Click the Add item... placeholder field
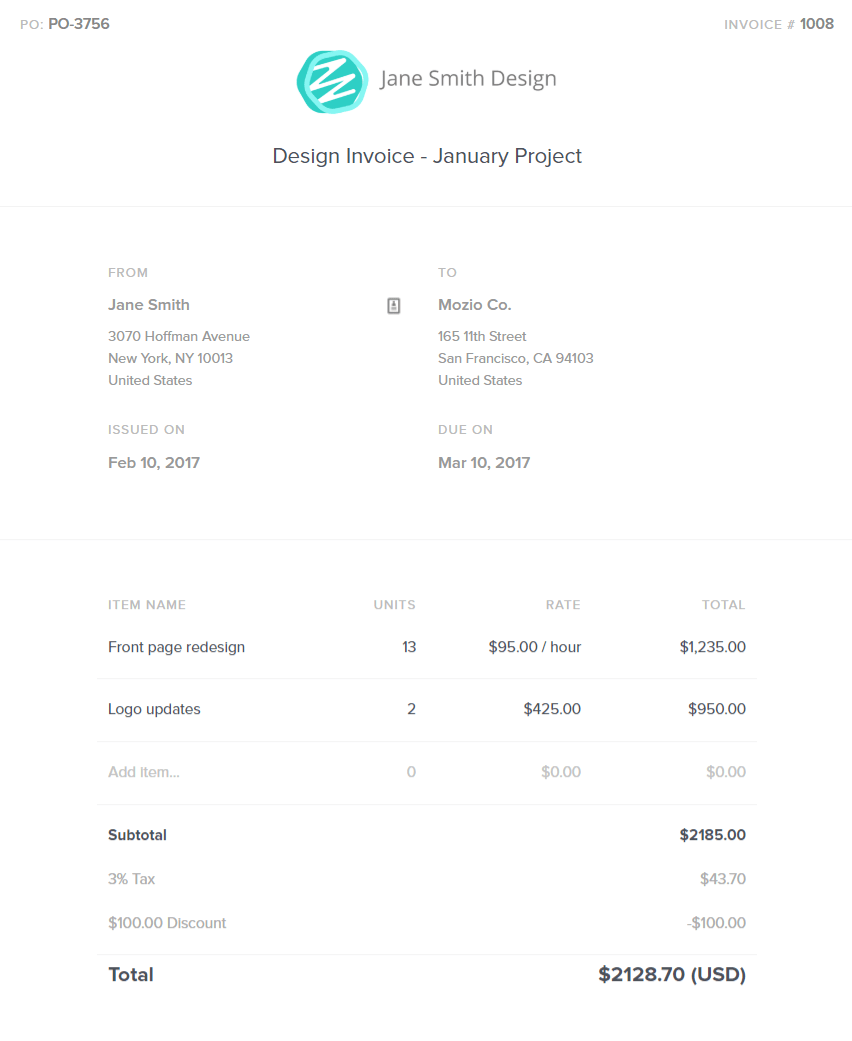 click(144, 772)
